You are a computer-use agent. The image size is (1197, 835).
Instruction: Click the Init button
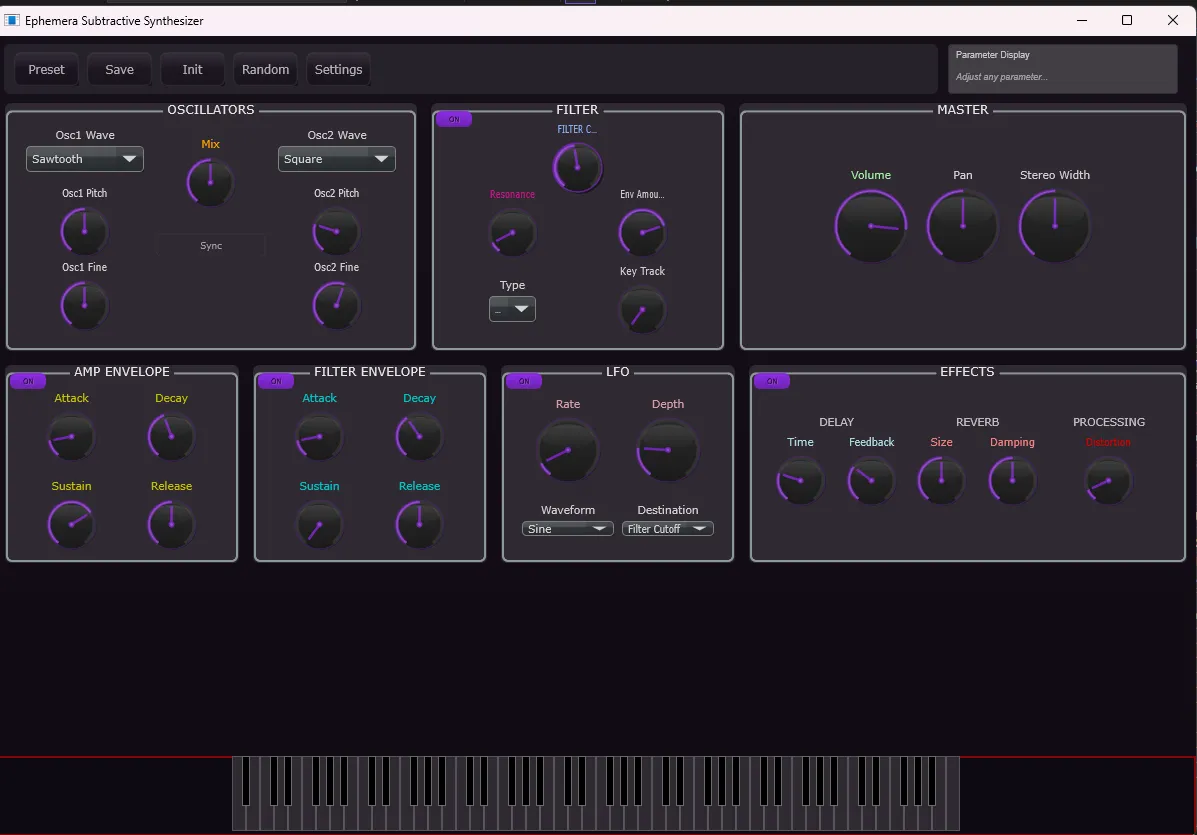[192, 70]
